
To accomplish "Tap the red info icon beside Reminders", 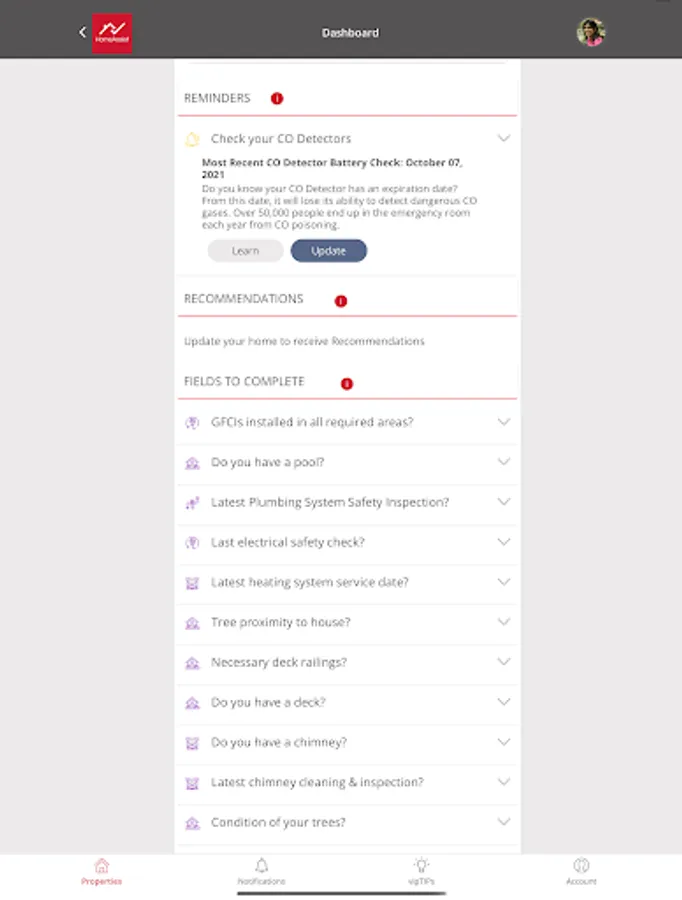I will pyautogui.click(x=277, y=99).
